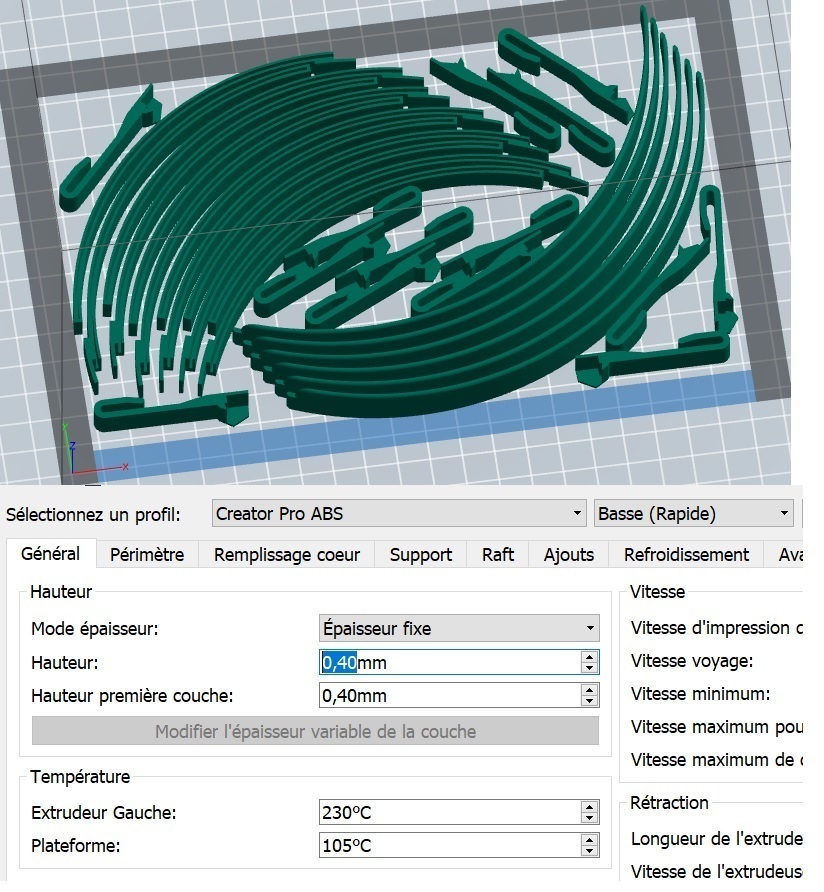Switch to the Périmètre tab
The width and height of the screenshot is (824, 892).
pyautogui.click(x=146, y=554)
